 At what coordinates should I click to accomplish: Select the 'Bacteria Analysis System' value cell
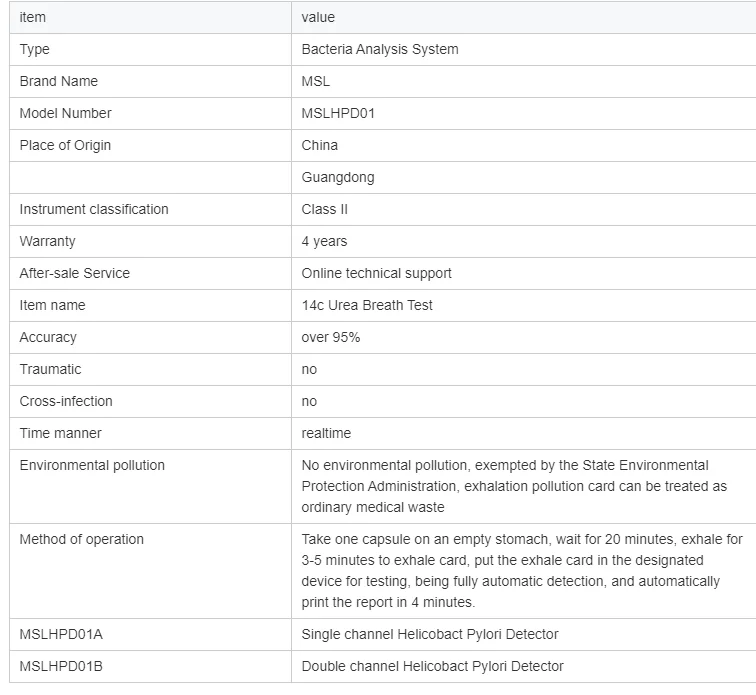(524, 49)
